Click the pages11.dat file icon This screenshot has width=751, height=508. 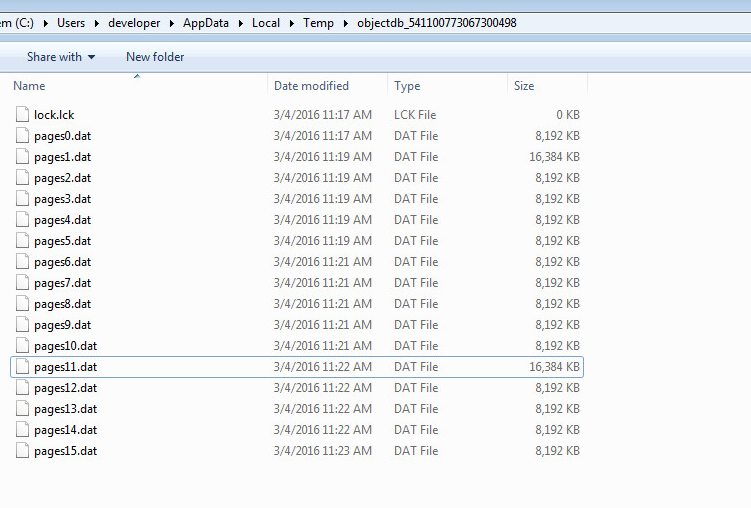[22, 367]
